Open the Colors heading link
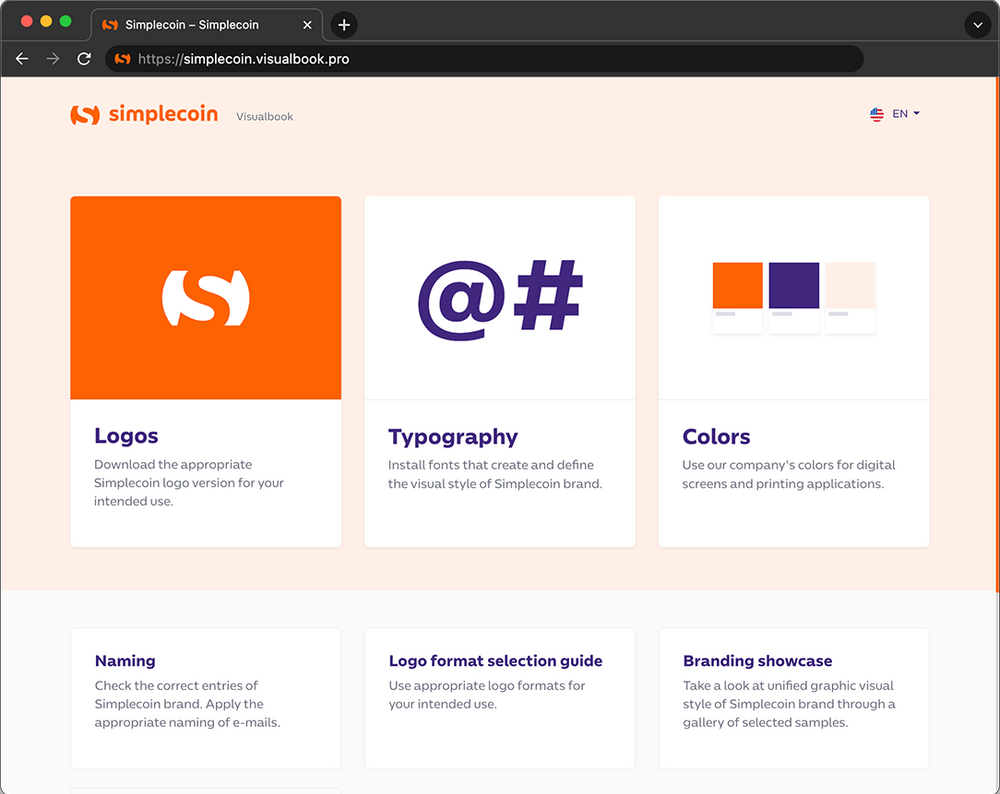 tap(716, 437)
